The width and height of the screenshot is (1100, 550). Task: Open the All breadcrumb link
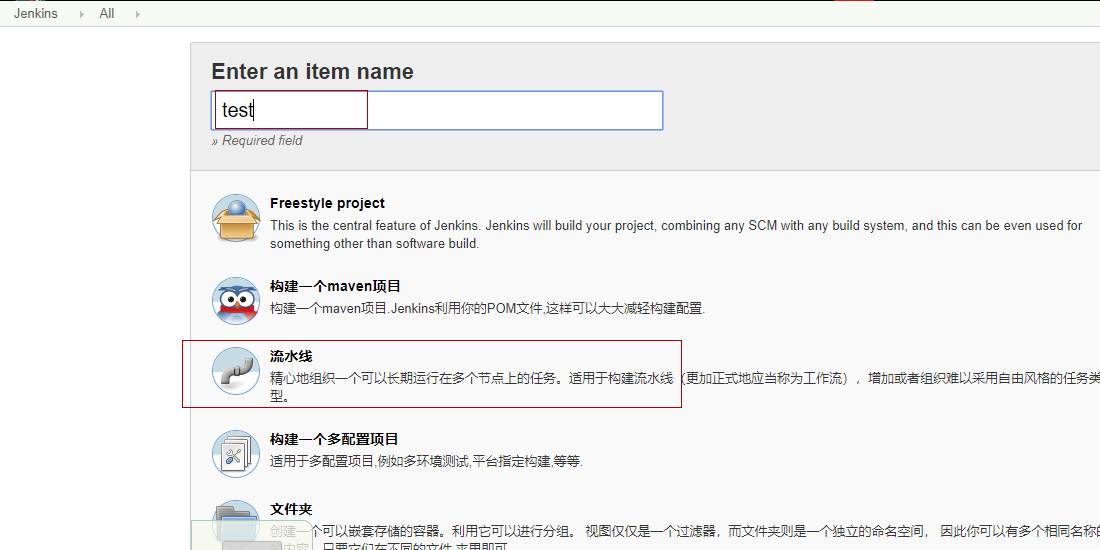coord(107,13)
